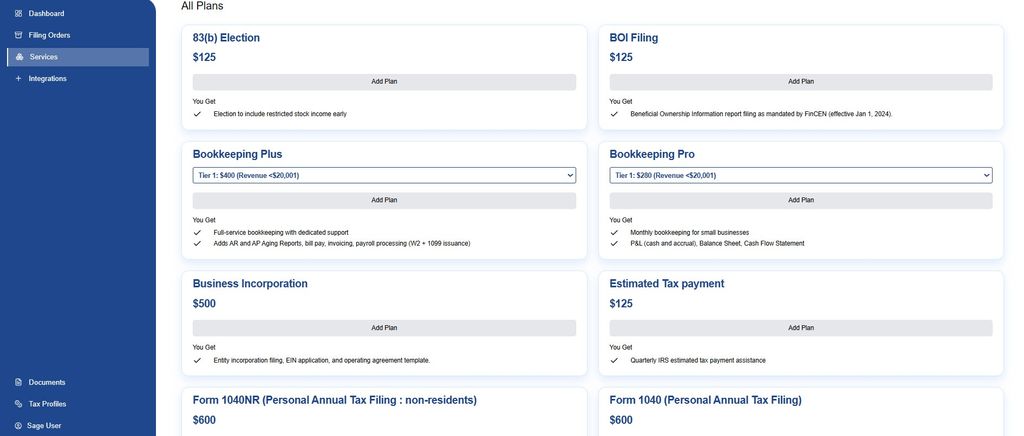Add the Estimated Tax payment plan
The width and height of the screenshot is (1024, 436).
pos(801,328)
